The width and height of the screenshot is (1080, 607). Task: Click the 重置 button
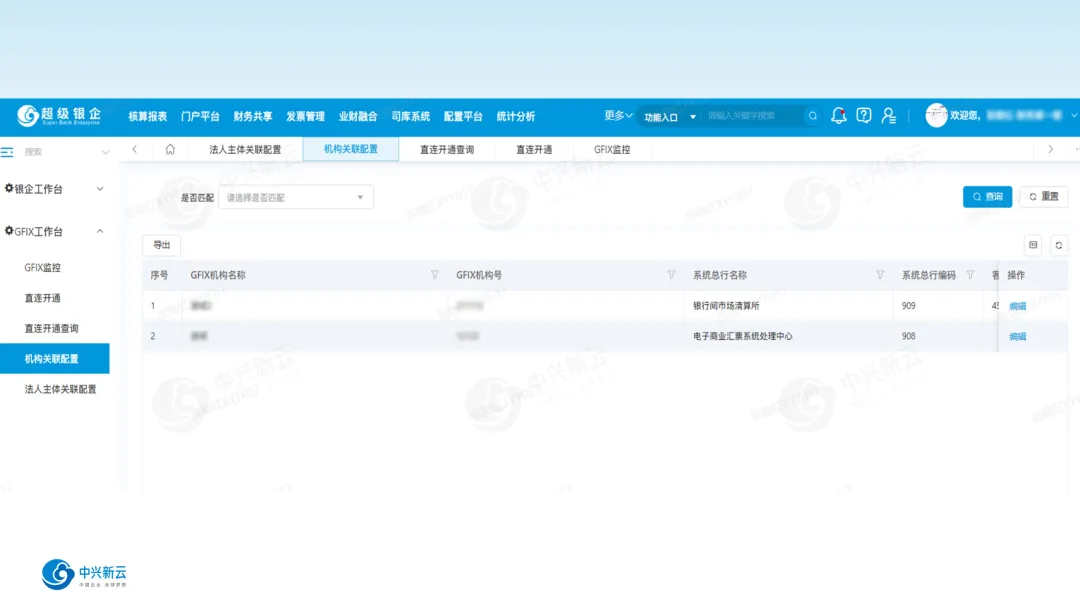click(x=1043, y=197)
